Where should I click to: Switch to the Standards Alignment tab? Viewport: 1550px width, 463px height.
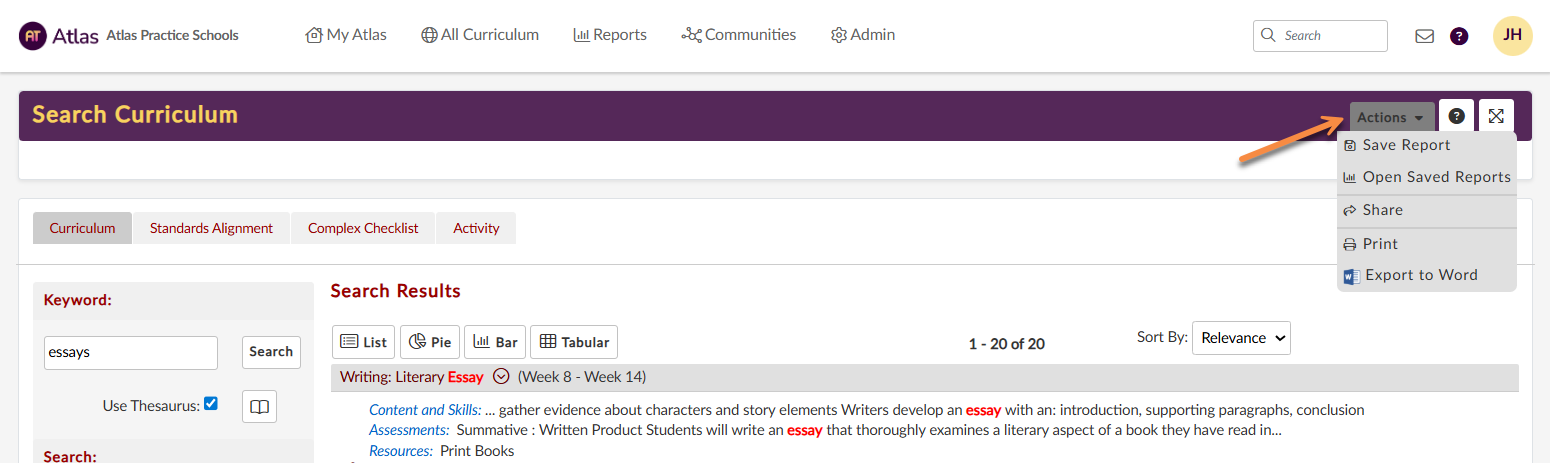211,228
